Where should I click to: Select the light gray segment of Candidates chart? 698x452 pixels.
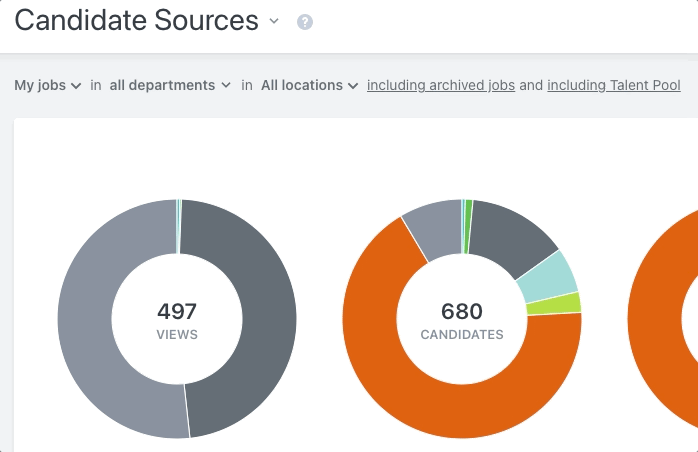[x=435, y=229]
